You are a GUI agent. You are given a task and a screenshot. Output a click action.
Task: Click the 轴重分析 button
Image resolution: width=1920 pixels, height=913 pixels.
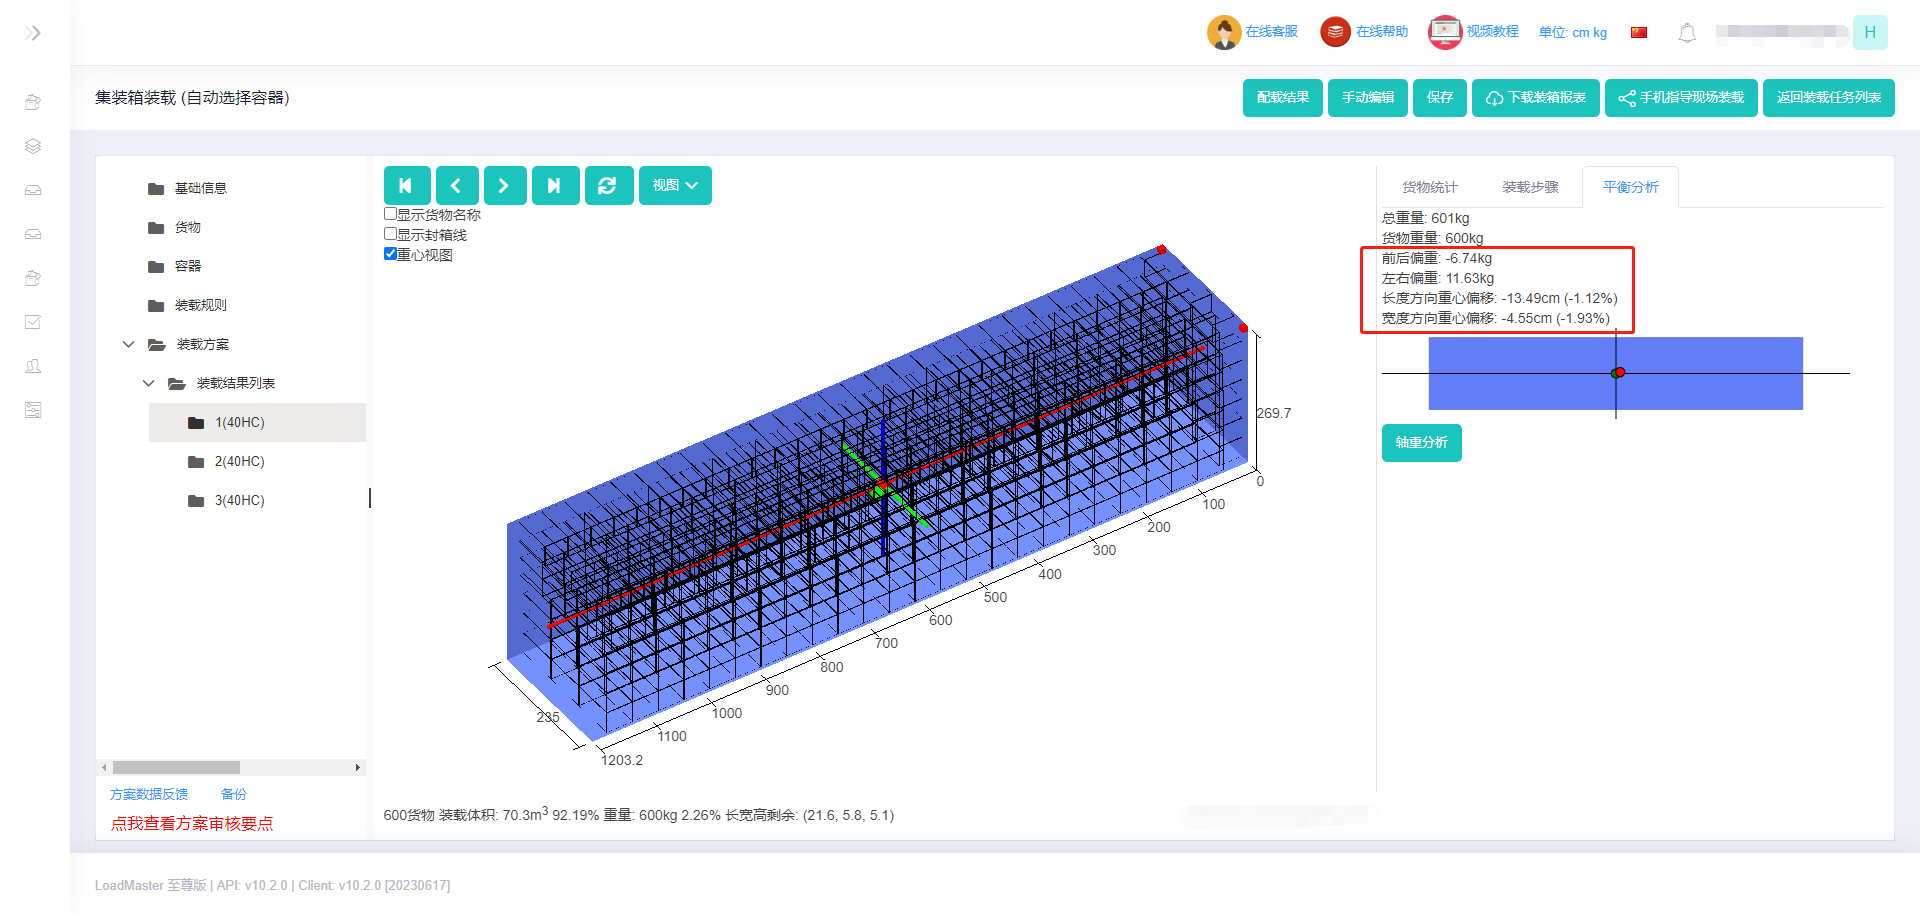click(1421, 442)
